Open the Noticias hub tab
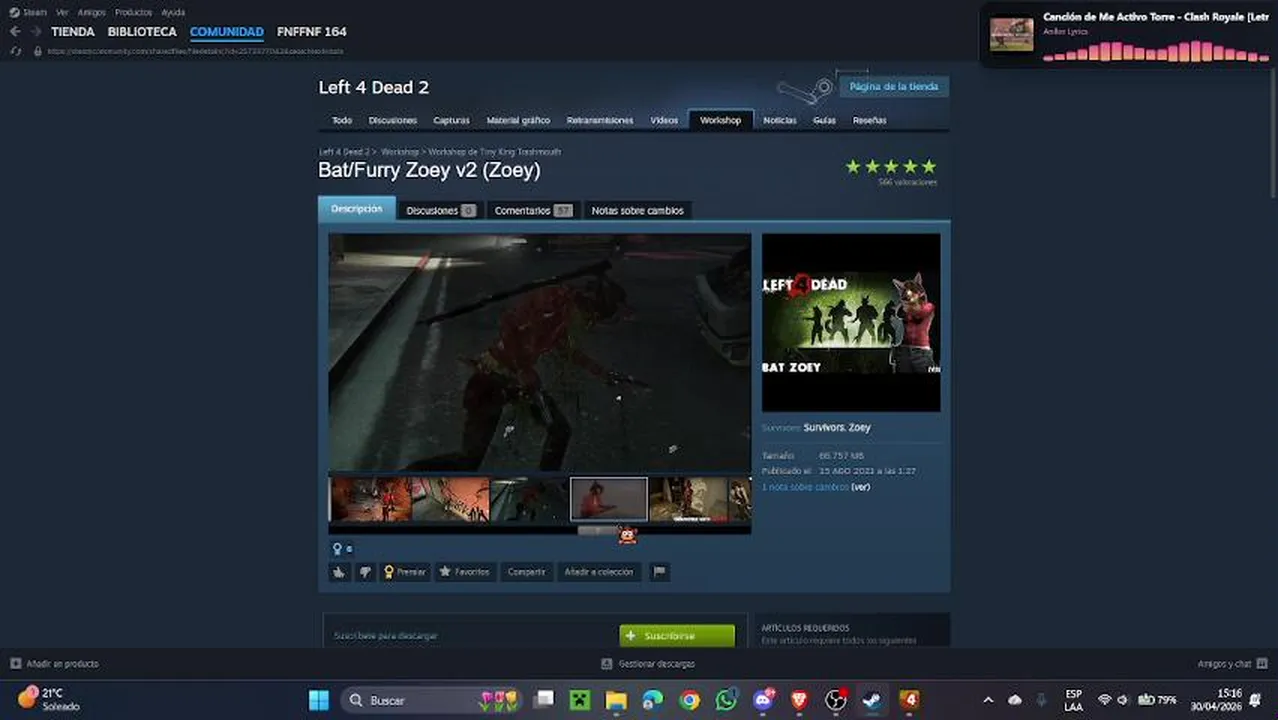Image resolution: width=1278 pixels, height=720 pixels. click(x=780, y=120)
